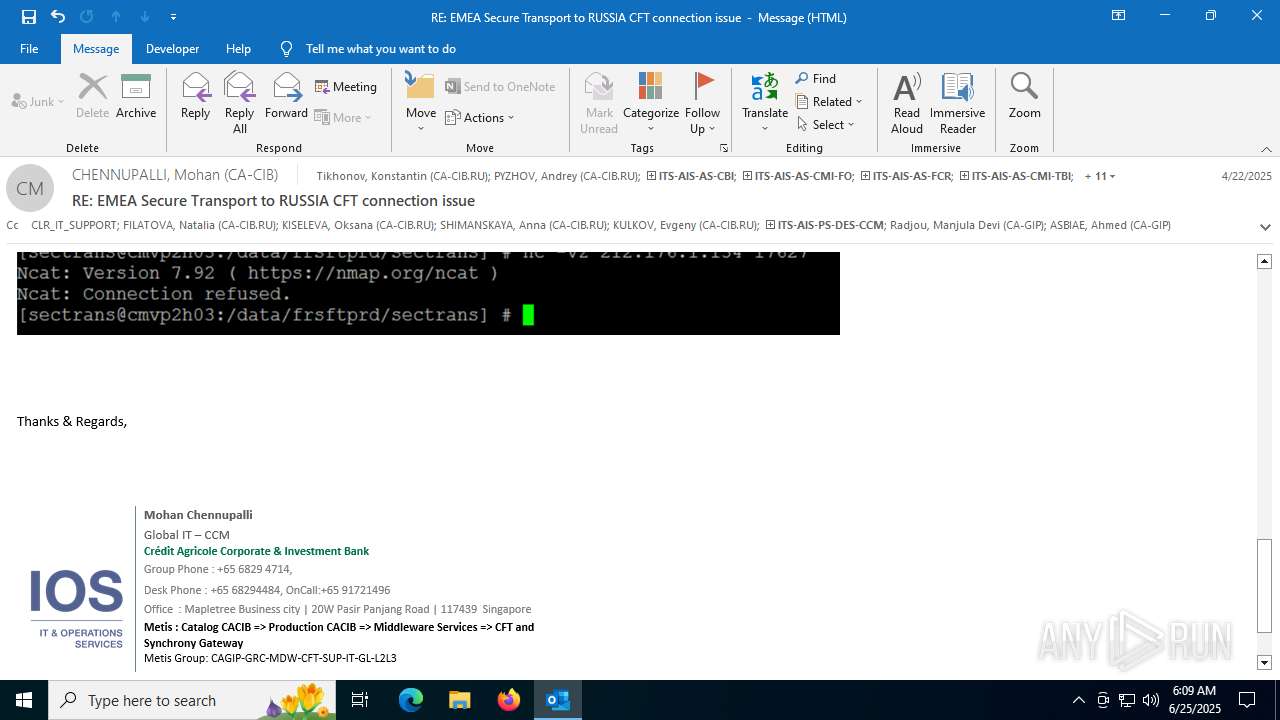Open Task View on the taskbar
1280x720 pixels.
click(360, 700)
